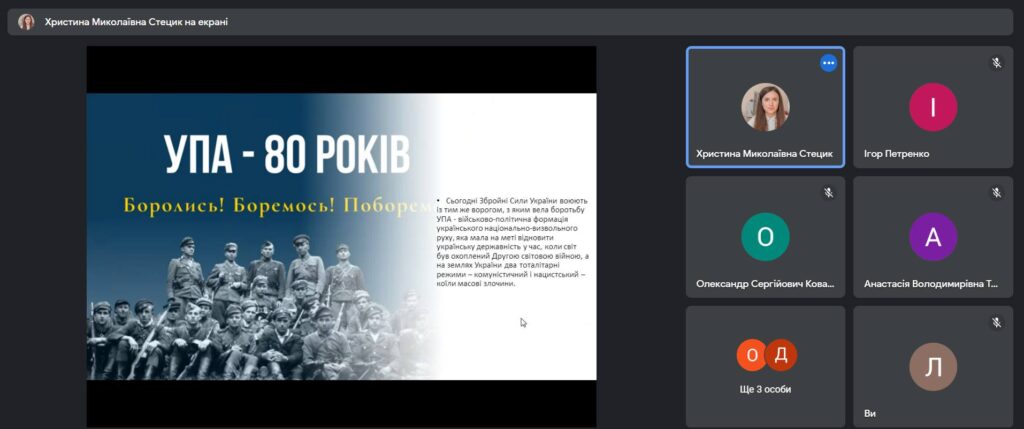Screen dimensions: 1024x429
Task: Click muted microphone icon on Ігор Петренко tile
Action: coord(996,63)
